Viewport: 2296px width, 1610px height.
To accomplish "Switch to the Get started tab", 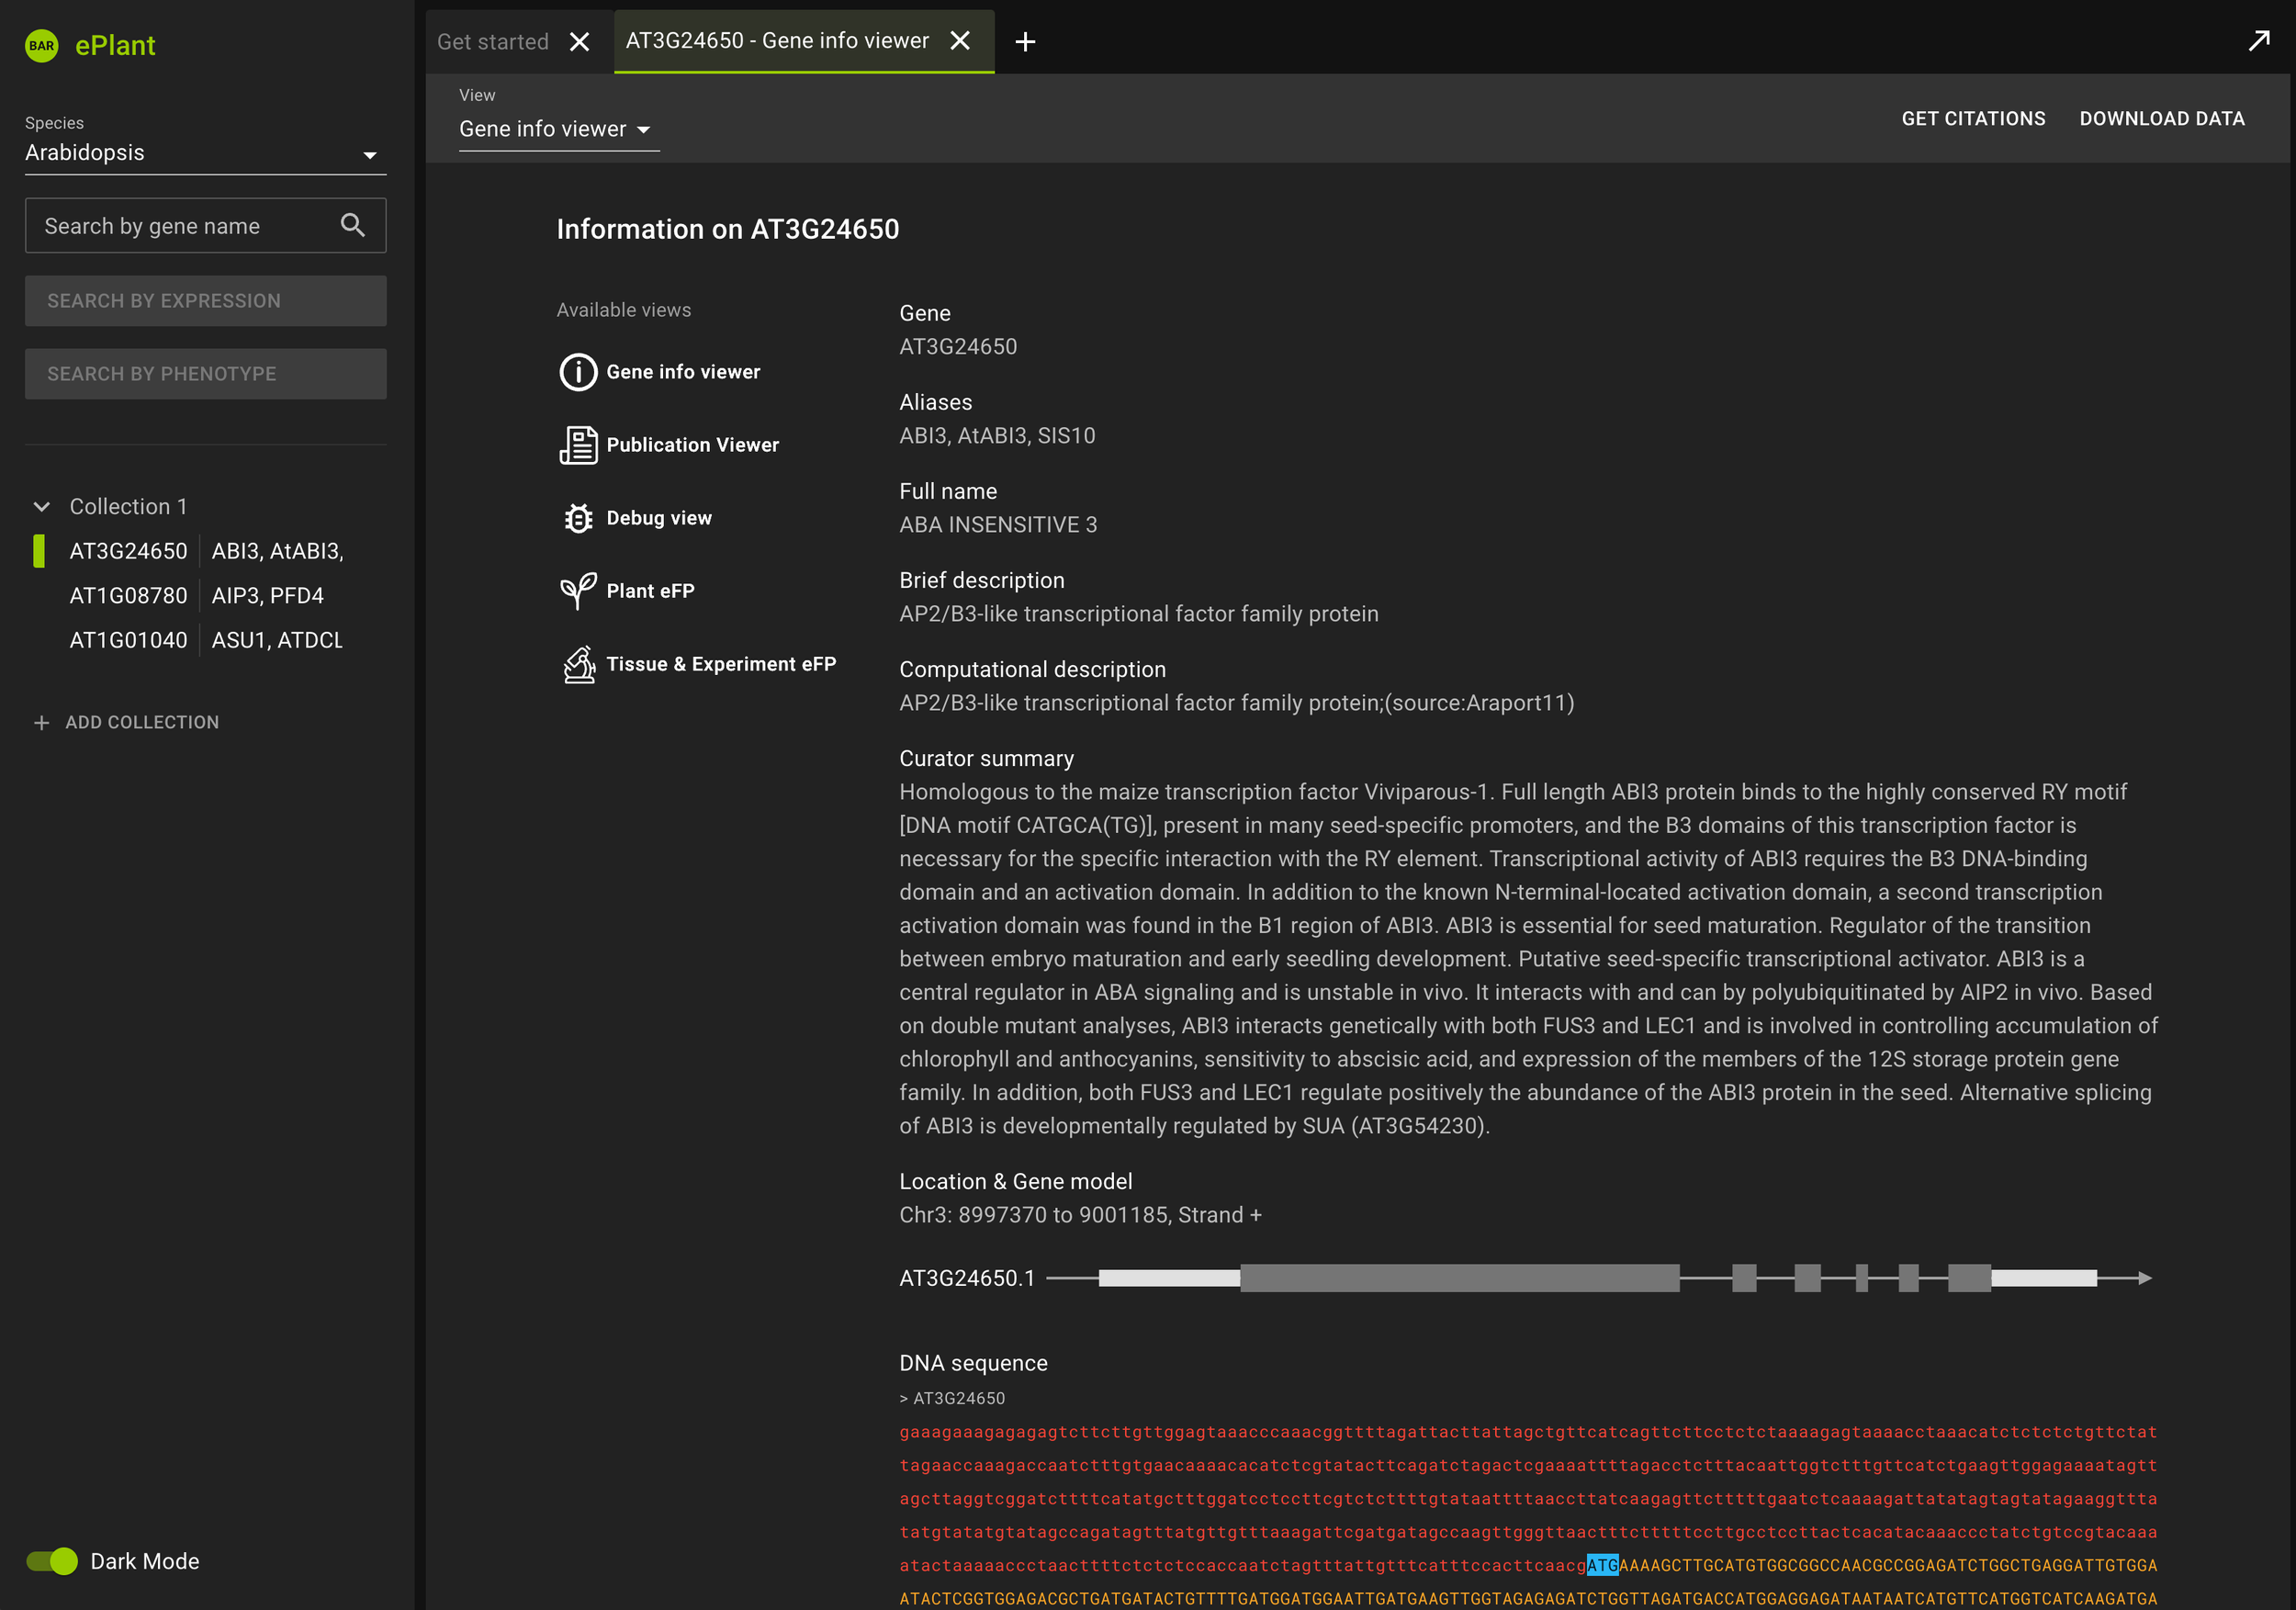I will tap(493, 42).
